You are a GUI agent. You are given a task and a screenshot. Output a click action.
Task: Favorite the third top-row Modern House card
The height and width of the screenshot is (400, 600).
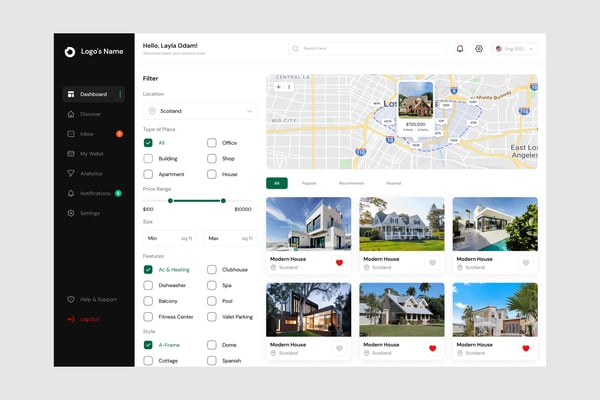coord(526,263)
